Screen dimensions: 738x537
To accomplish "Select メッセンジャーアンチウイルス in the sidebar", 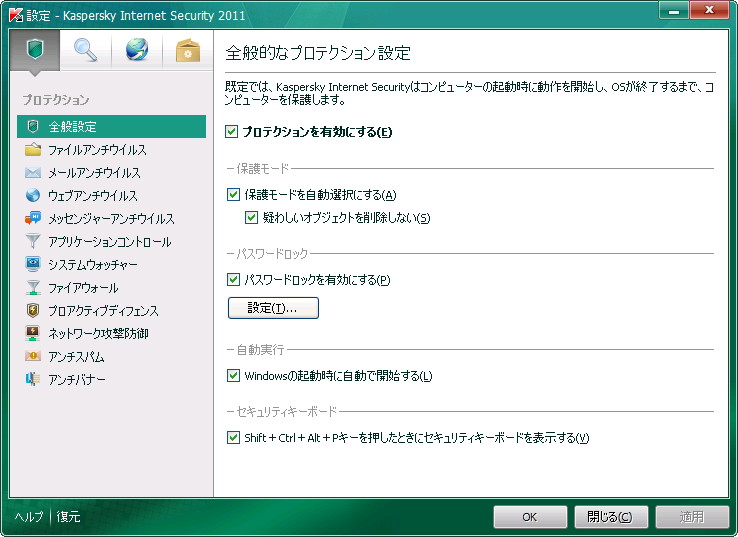I will coord(112,218).
